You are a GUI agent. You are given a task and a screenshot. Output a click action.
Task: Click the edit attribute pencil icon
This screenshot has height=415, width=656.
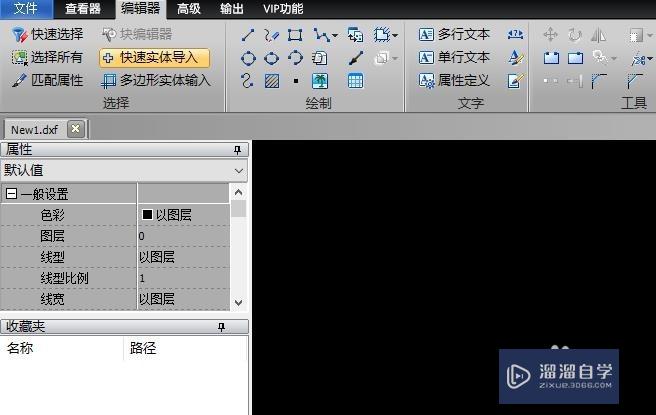[515, 81]
